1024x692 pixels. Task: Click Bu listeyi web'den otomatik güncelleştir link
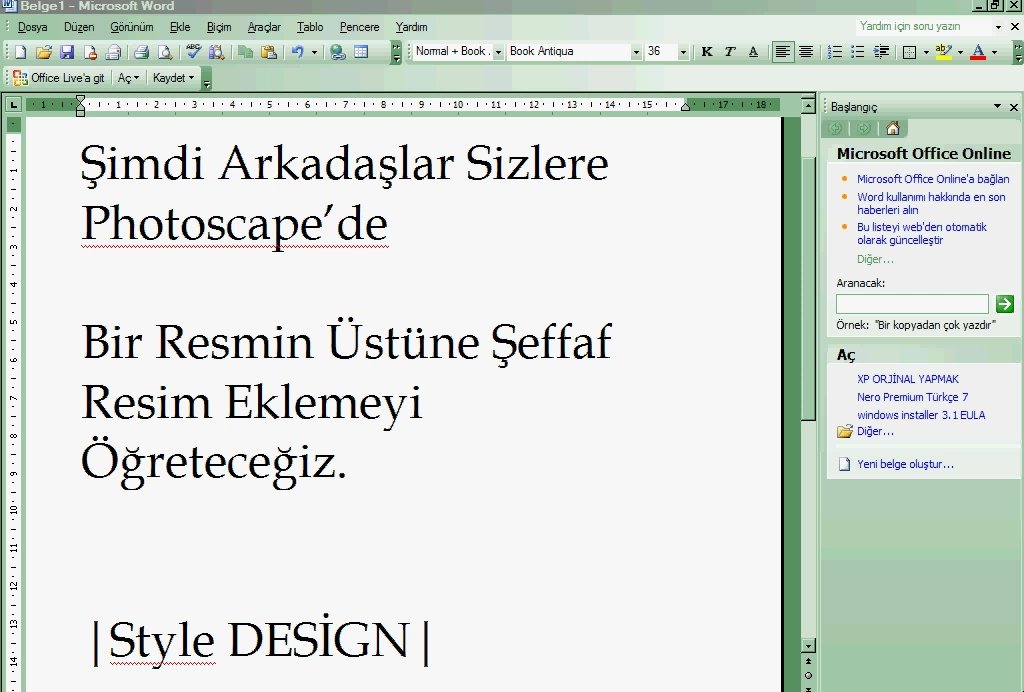[921, 233]
